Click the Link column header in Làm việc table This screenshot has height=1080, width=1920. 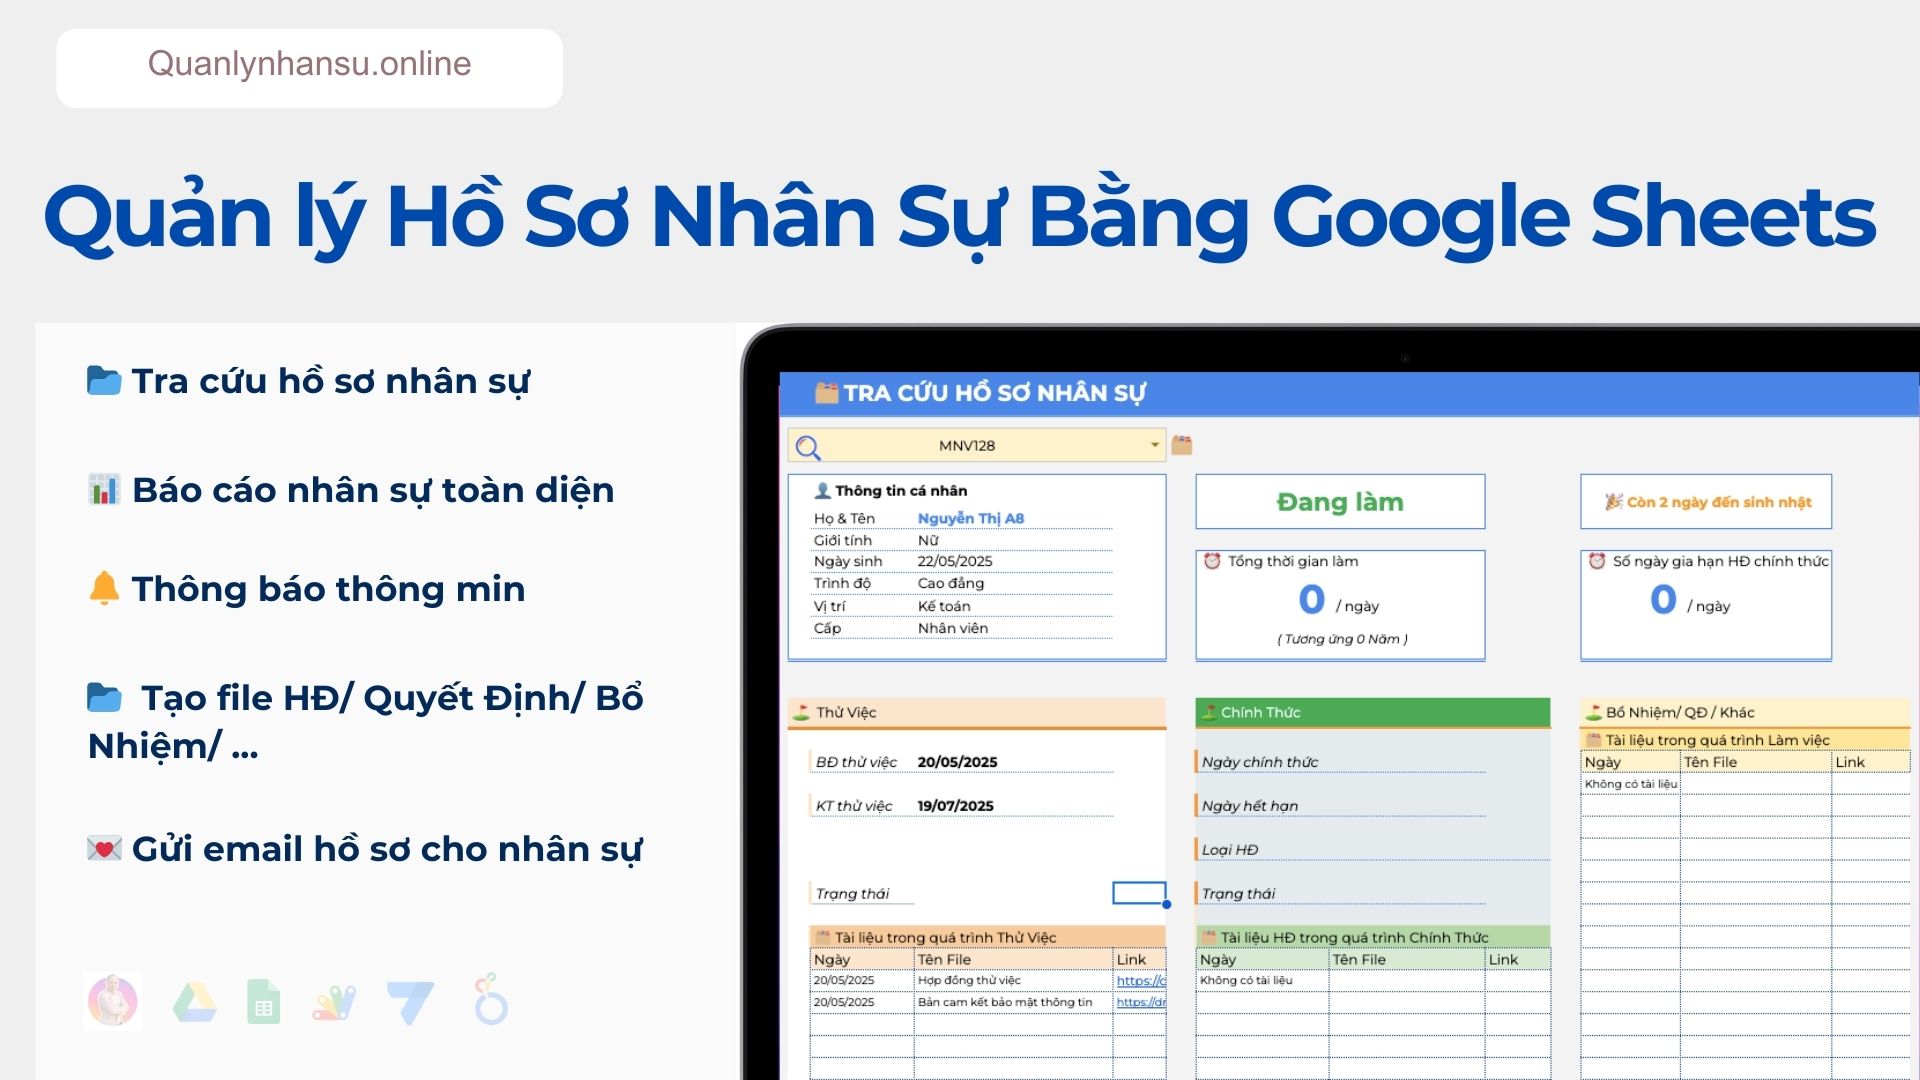pyautogui.click(x=1850, y=762)
